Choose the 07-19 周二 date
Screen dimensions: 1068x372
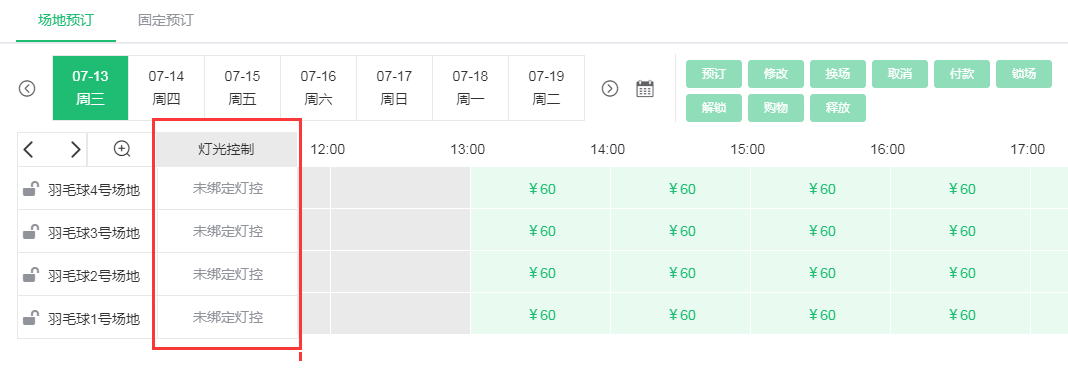click(546, 88)
